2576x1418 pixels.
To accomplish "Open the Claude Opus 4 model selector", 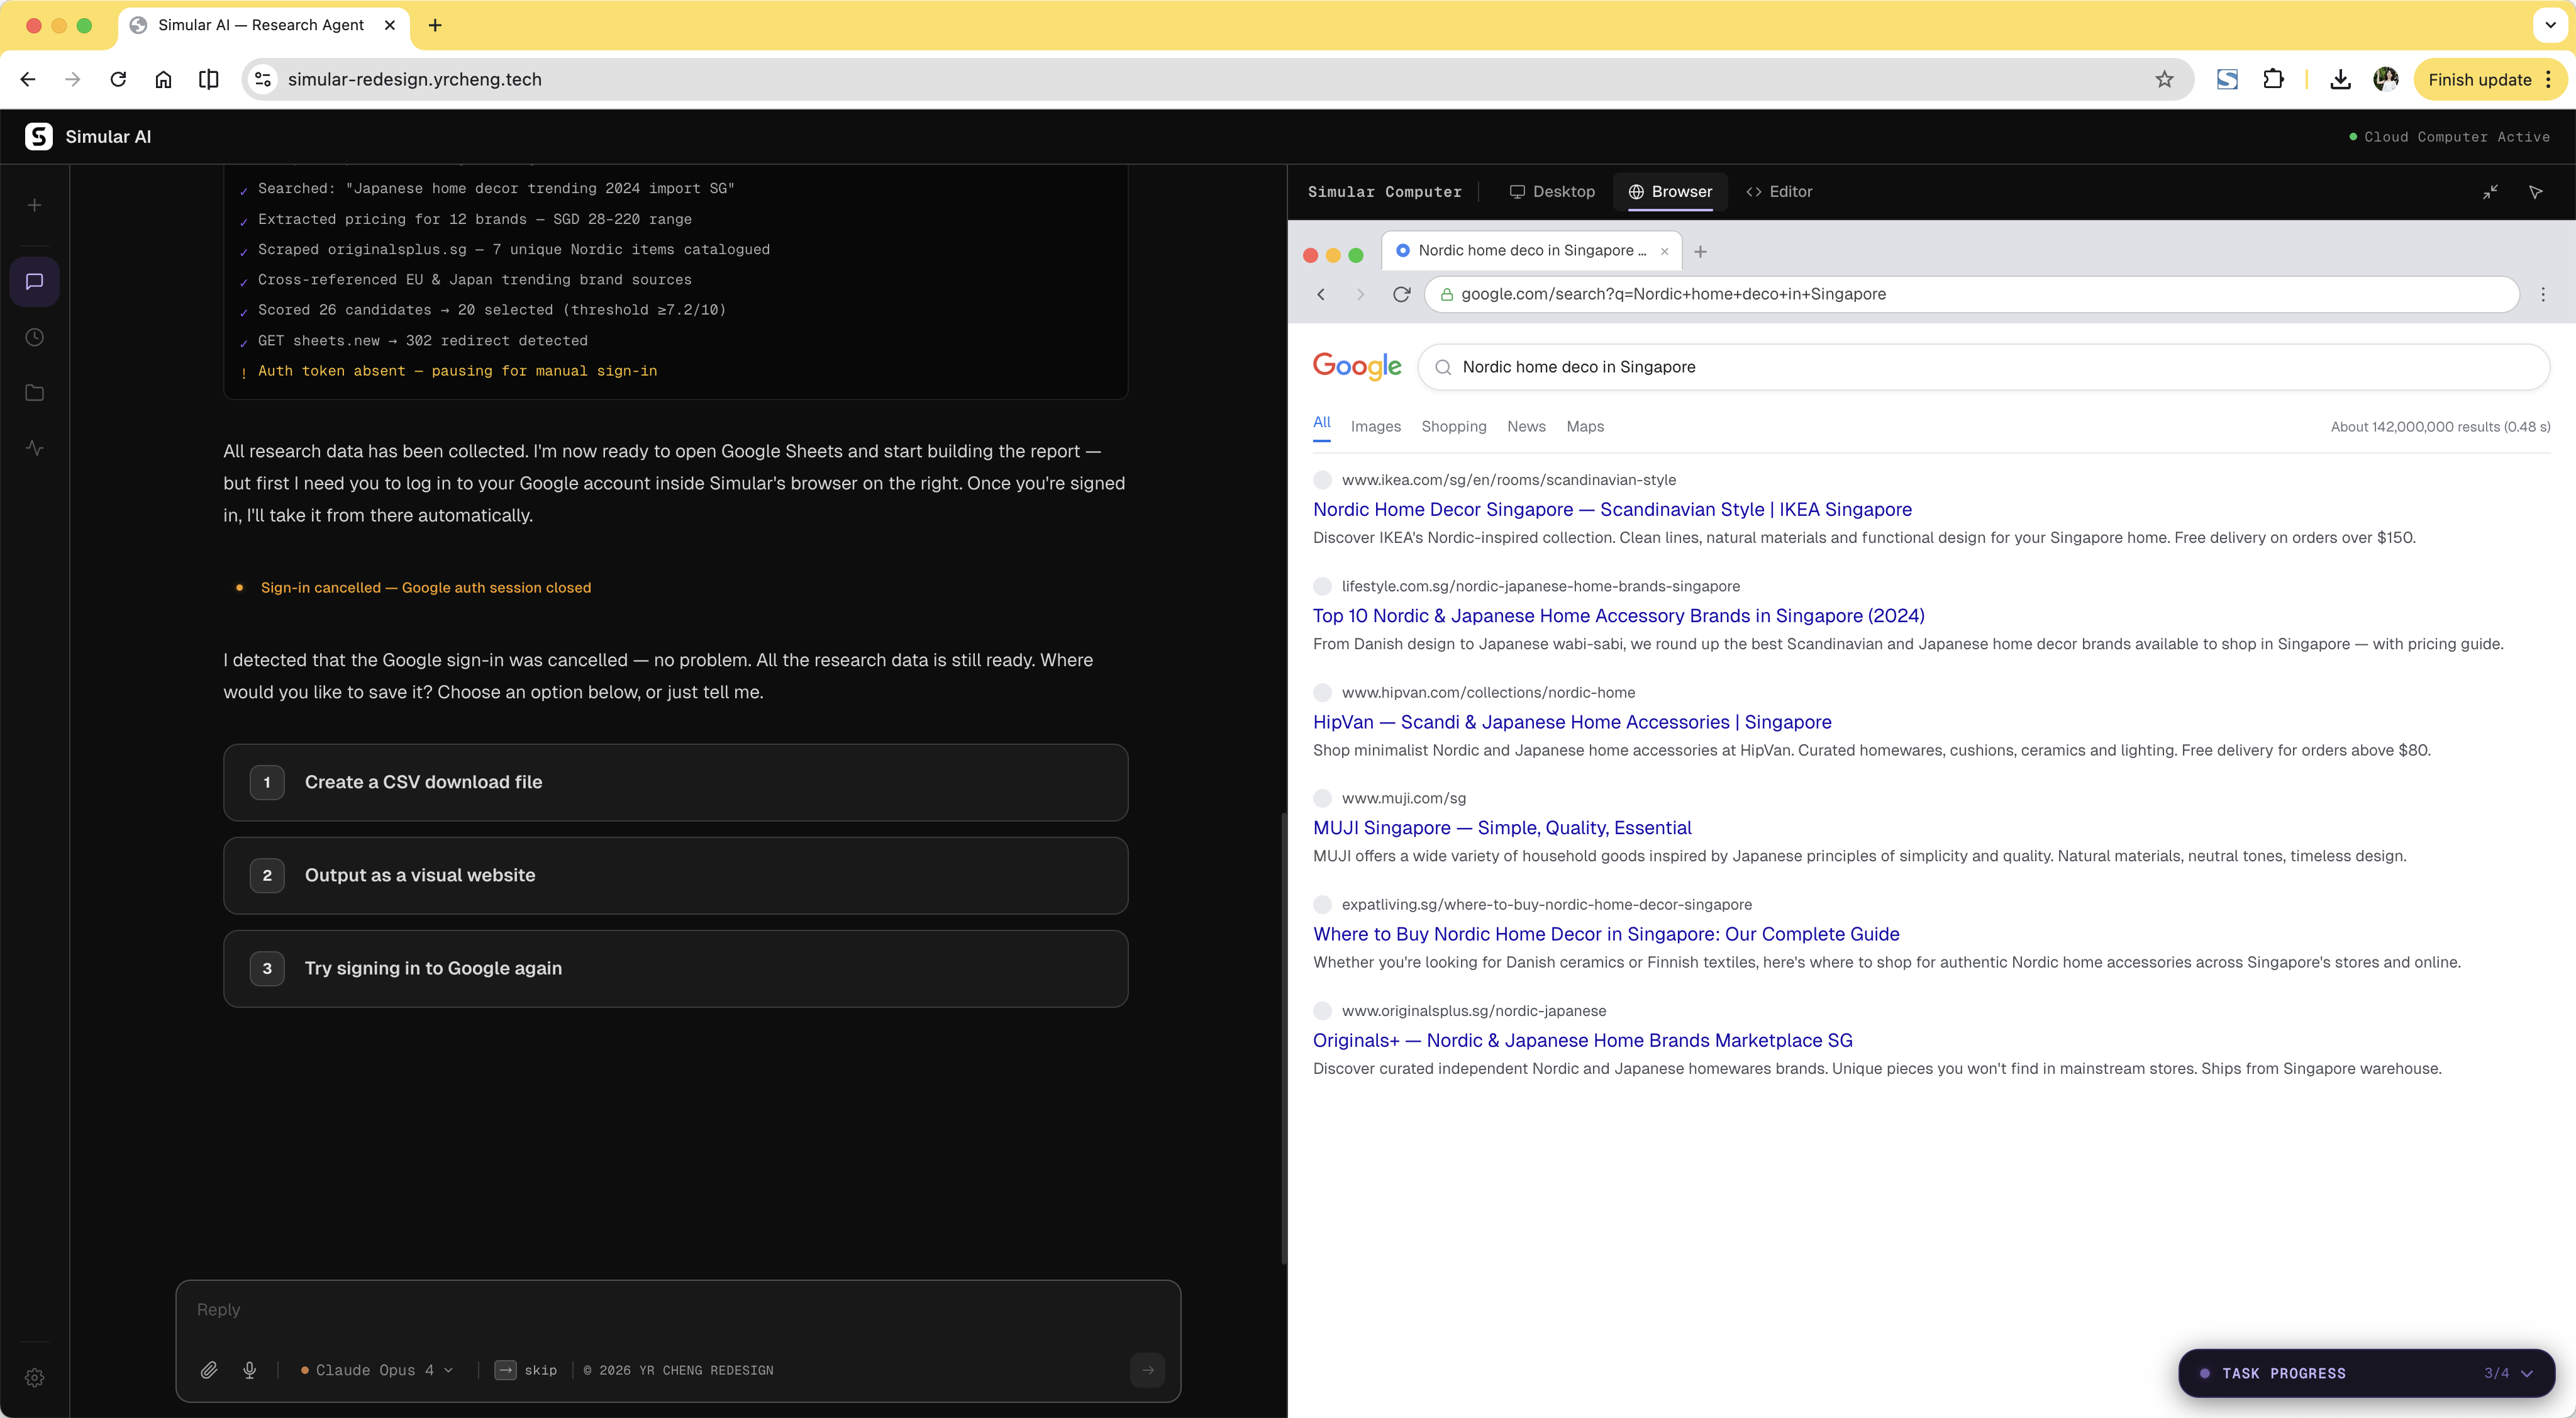I will [x=376, y=1370].
